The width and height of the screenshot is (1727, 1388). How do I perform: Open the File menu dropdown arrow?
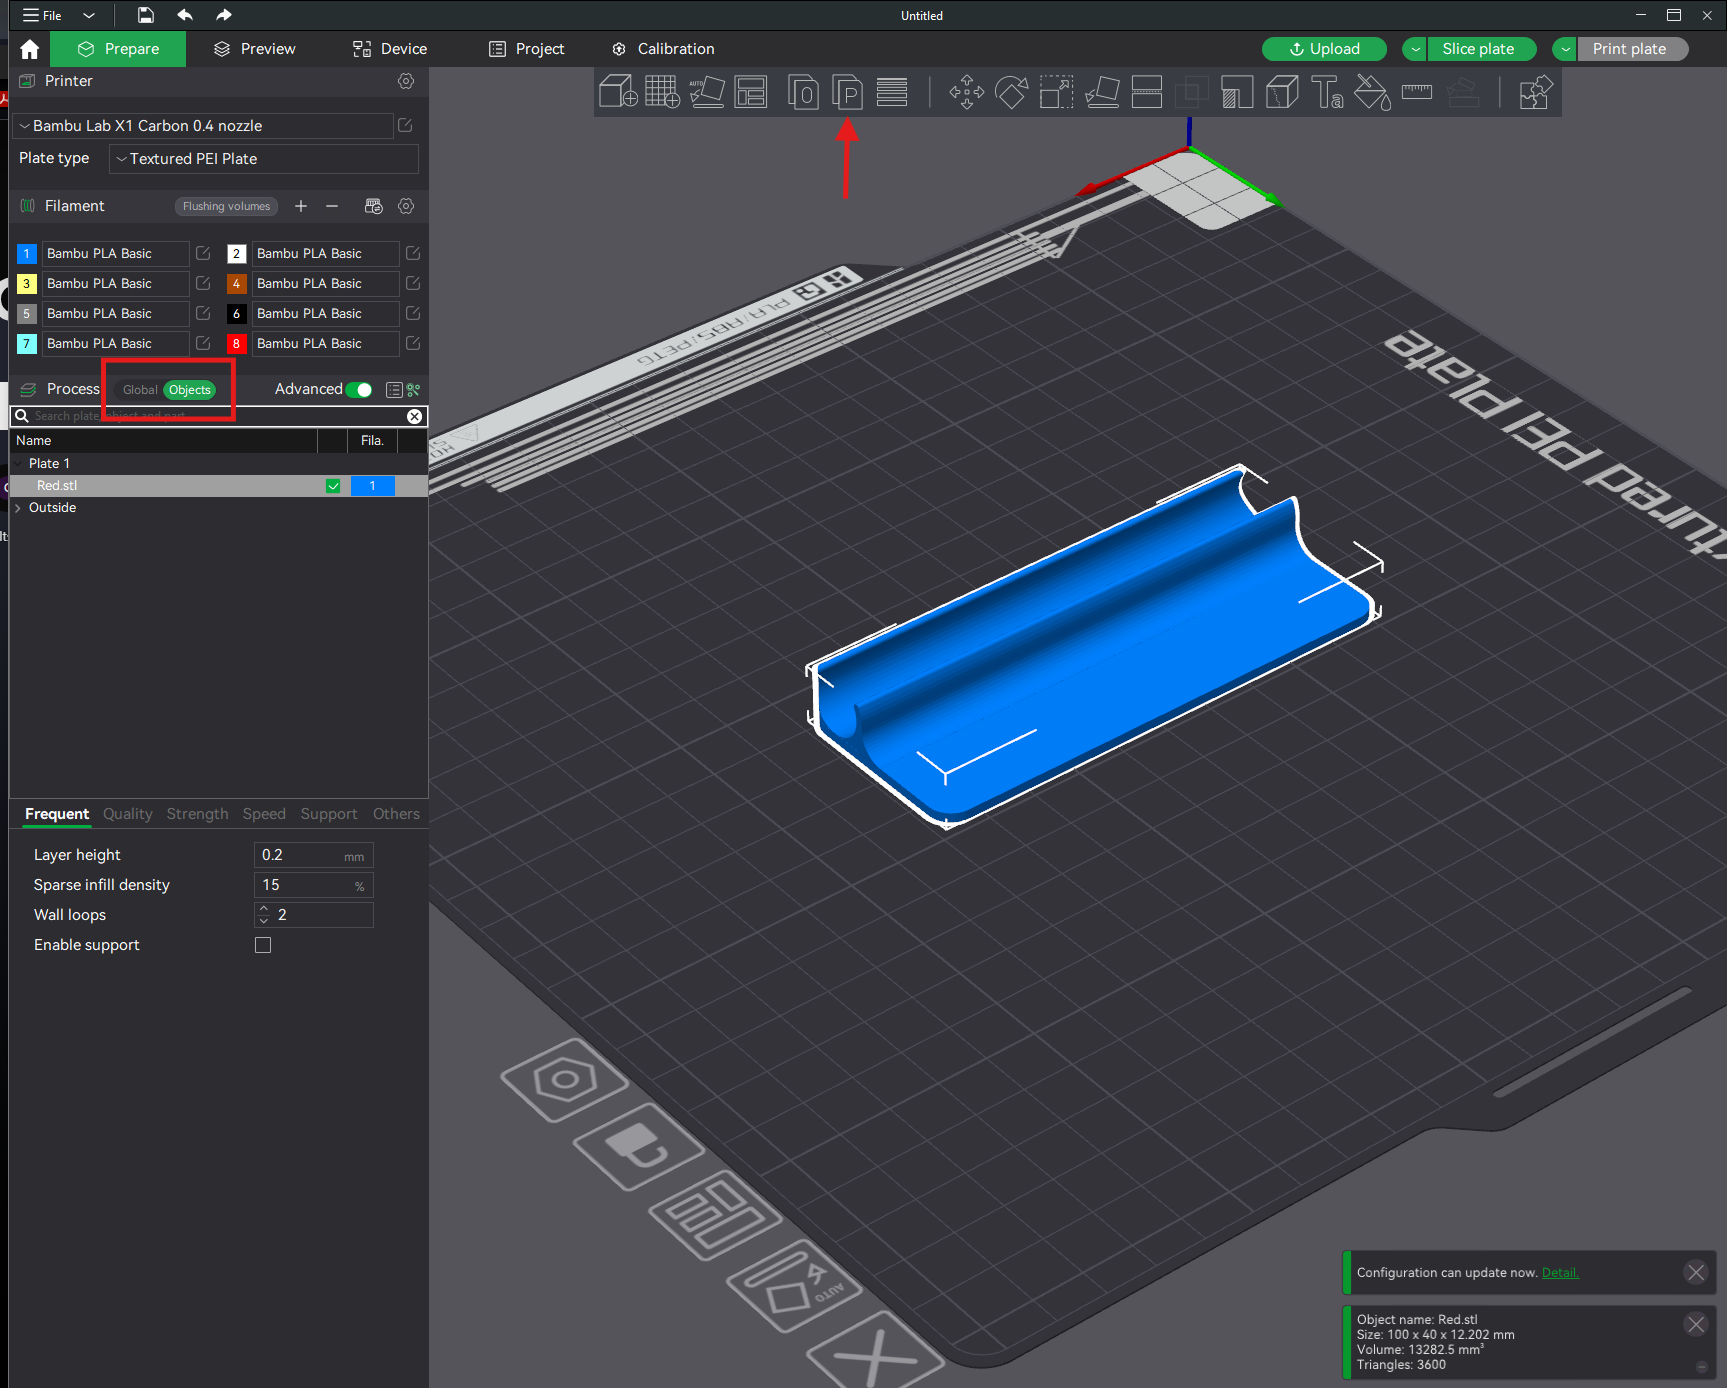(89, 15)
